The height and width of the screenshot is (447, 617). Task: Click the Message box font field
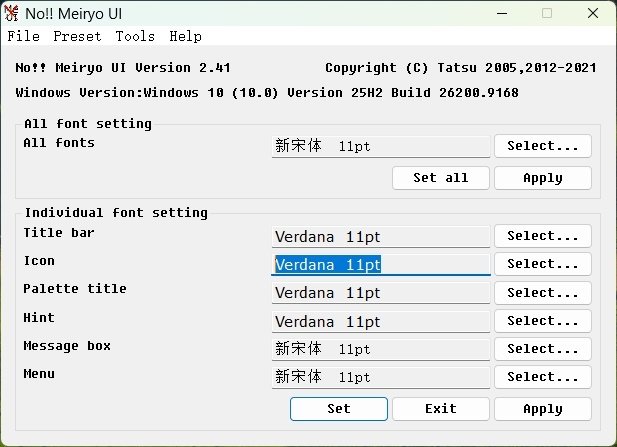[x=381, y=349]
